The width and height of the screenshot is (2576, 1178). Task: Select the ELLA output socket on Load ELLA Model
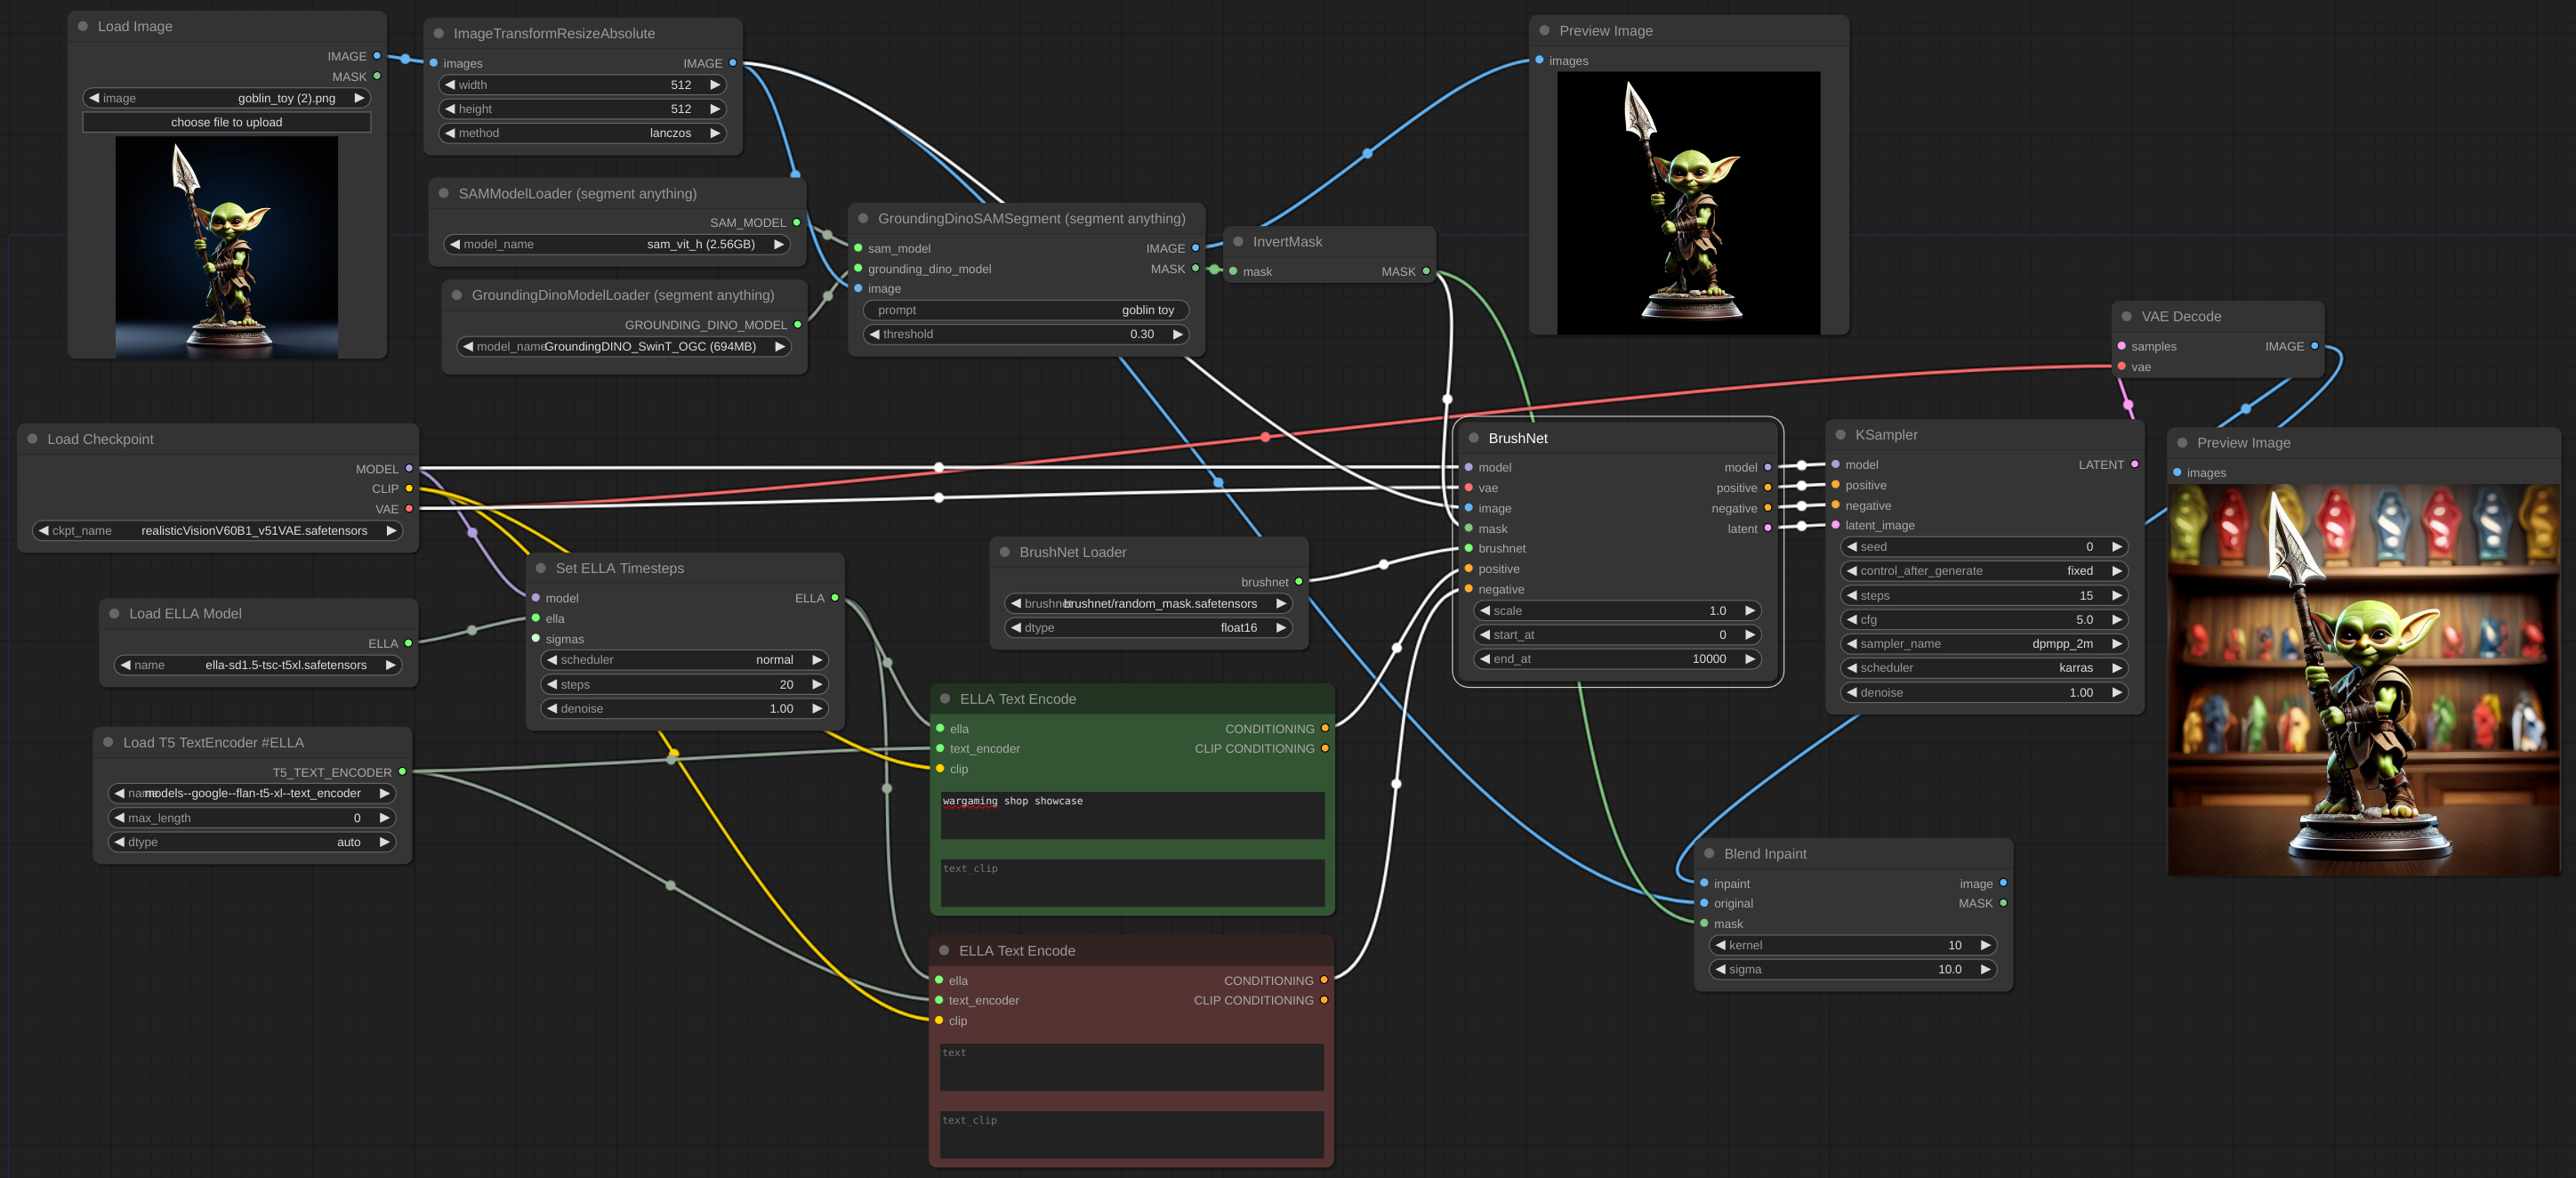(x=410, y=644)
